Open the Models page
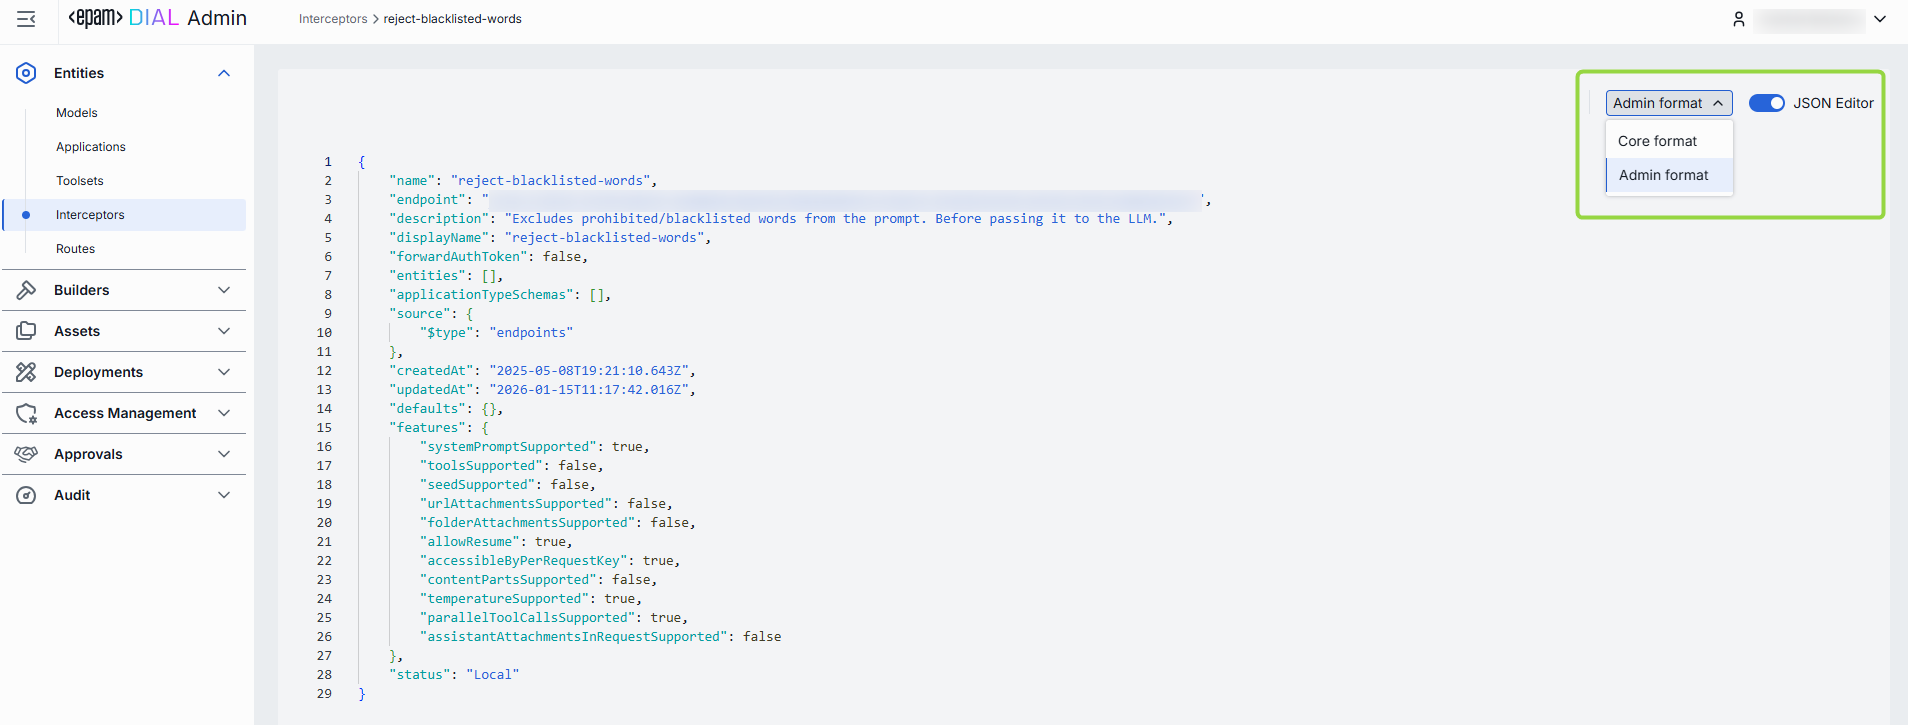The height and width of the screenshot is (725, 1908). pyautogui.click(x=77, y=113)
